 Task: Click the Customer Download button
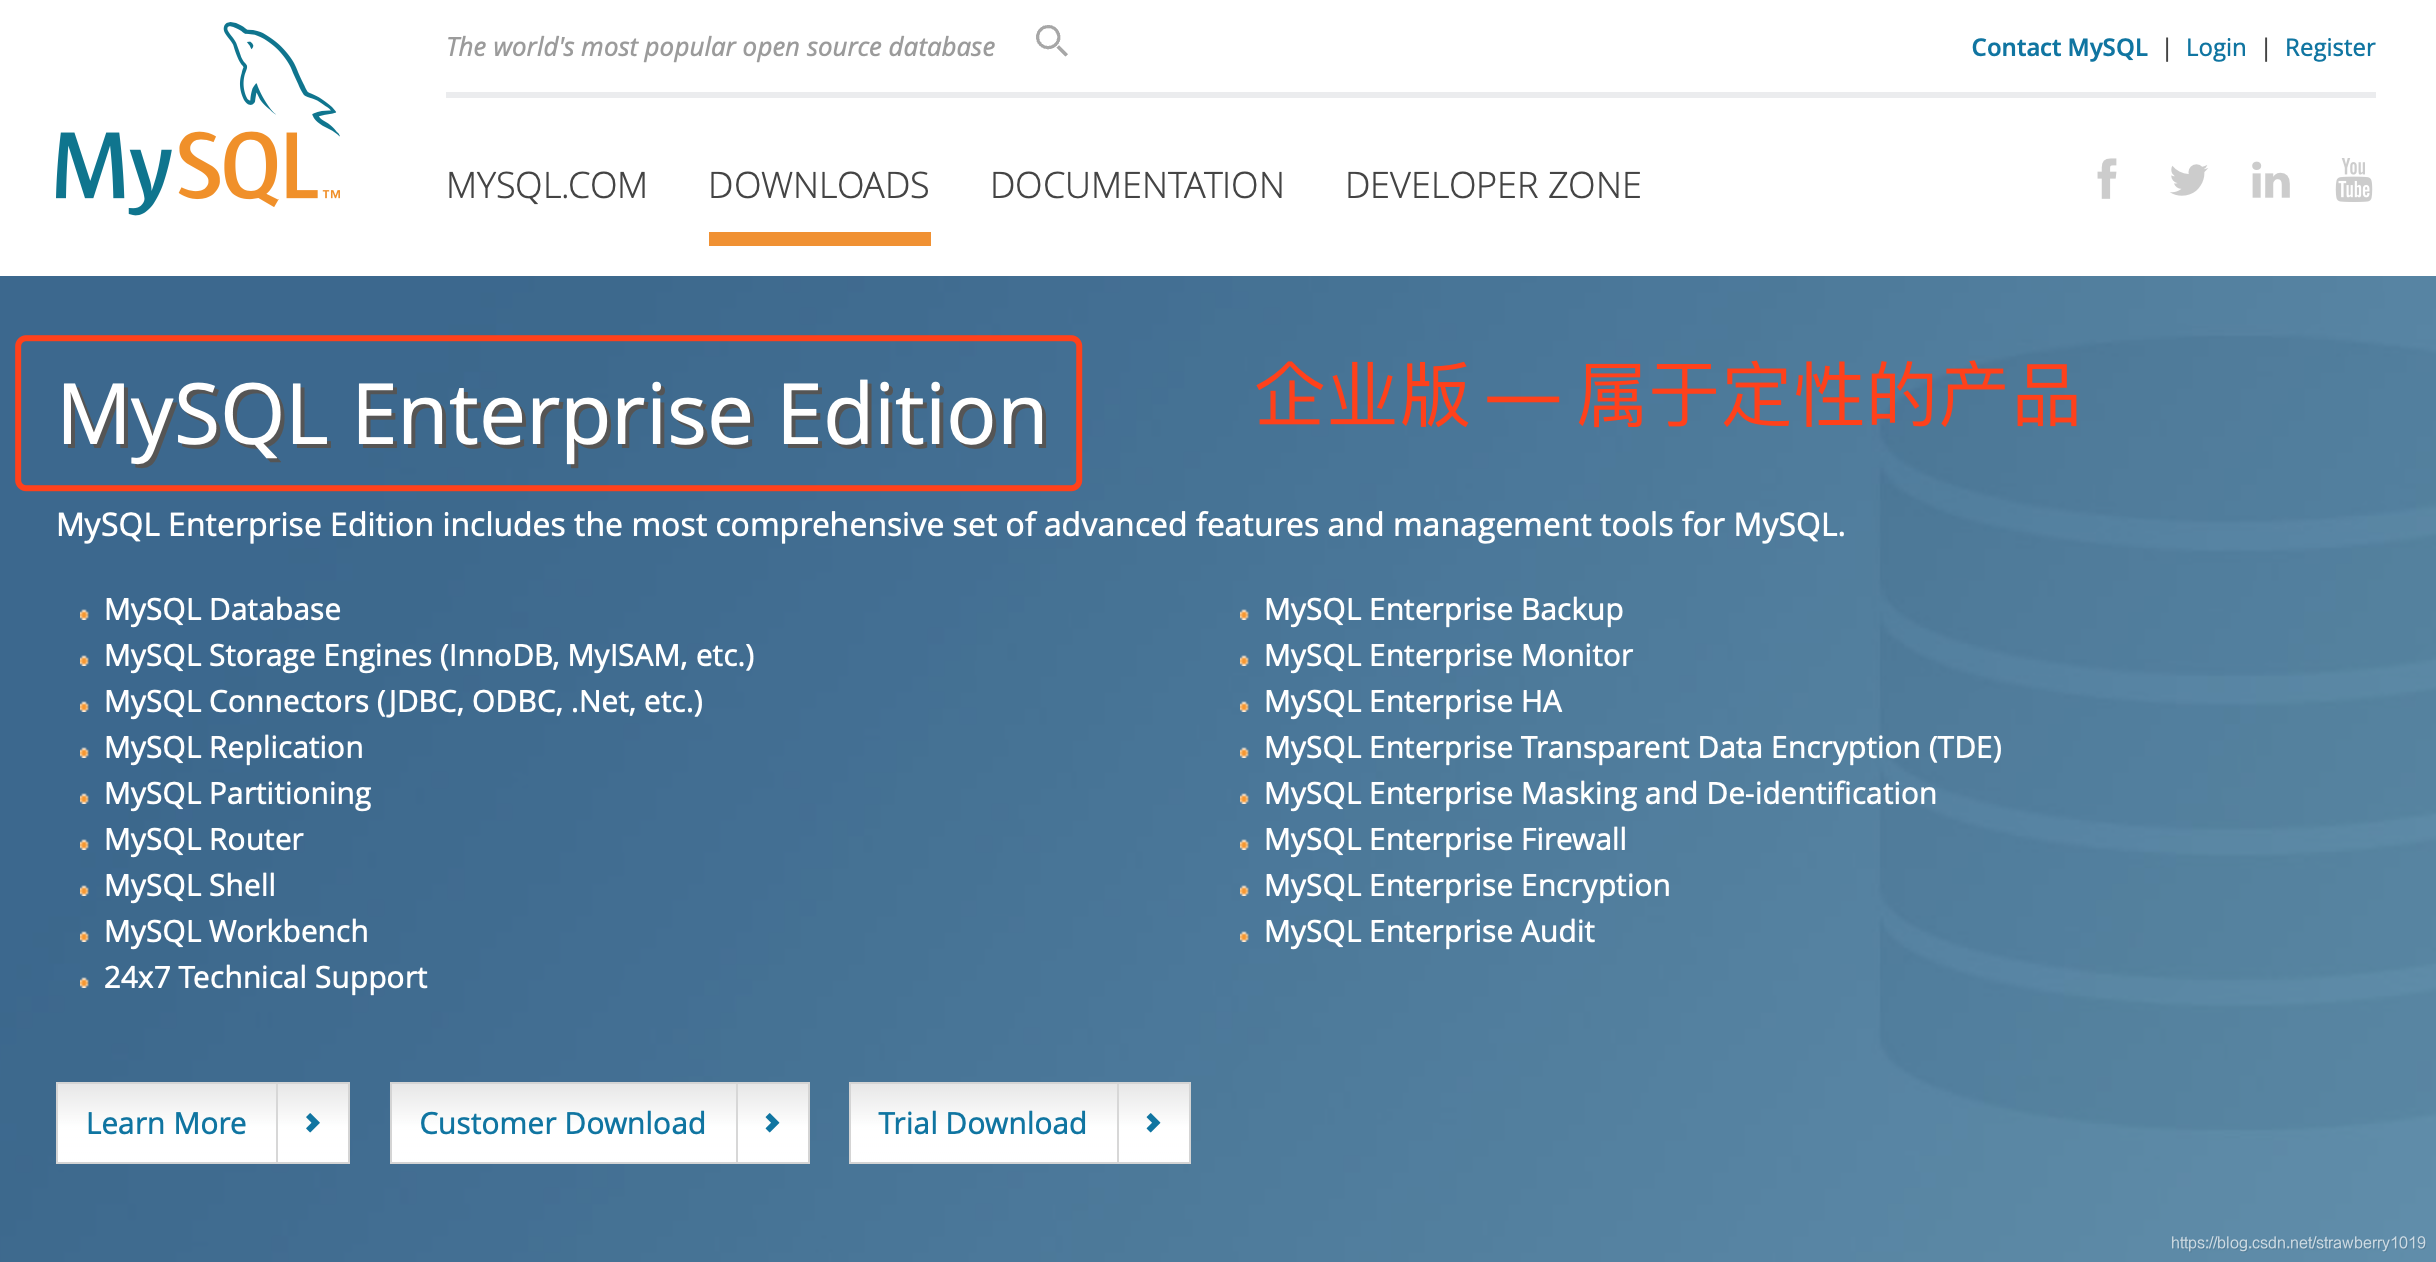pos(600,1123)
